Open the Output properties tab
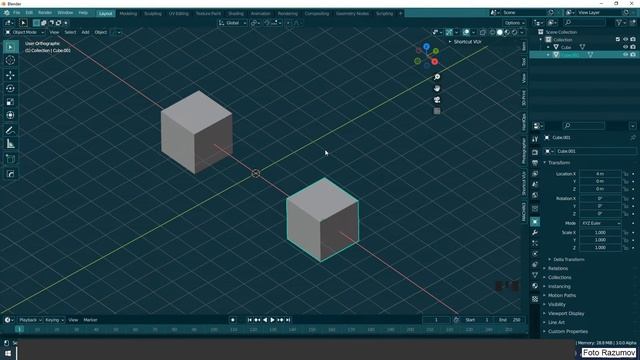Screen dimensions: 640x360 tap(535, 163)
